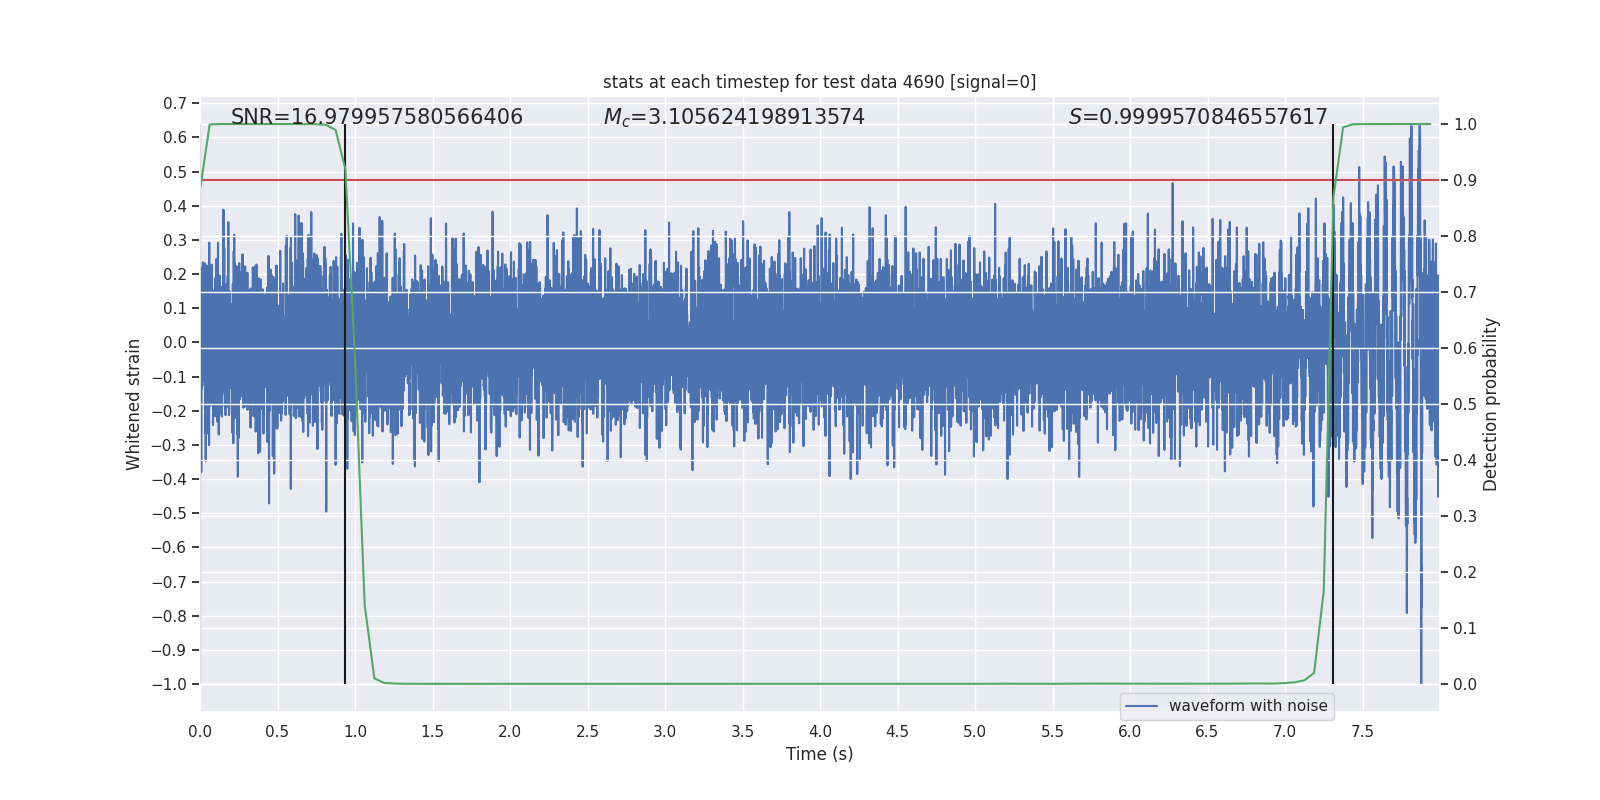This screenshot has width=1600, height=800.
Task: Select the 'Whitened strain' y-axis label
Action: pyautogui.click(x=134, y=404)
